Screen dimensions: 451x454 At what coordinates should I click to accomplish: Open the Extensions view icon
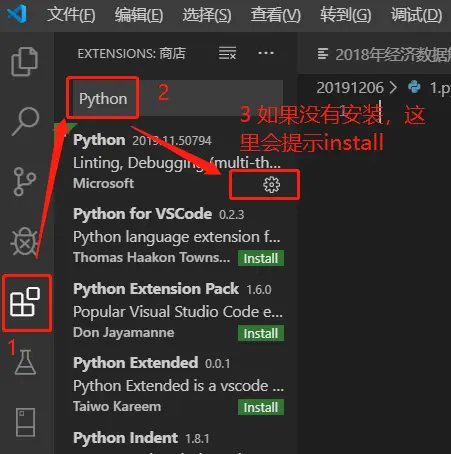25,302
